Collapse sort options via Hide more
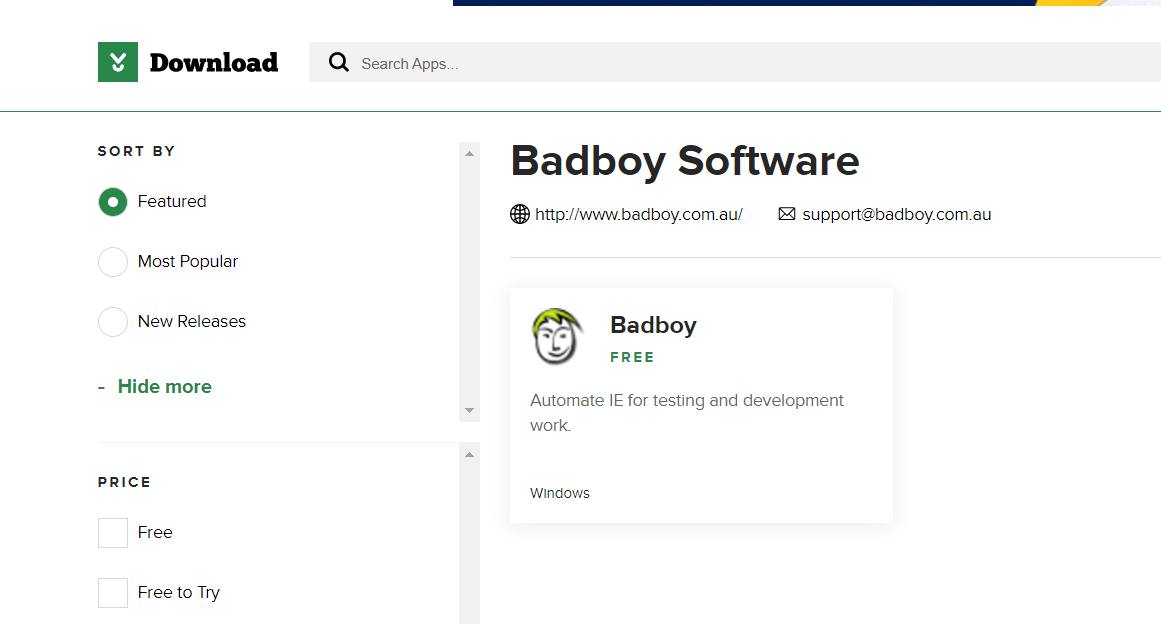 point(155,386)
